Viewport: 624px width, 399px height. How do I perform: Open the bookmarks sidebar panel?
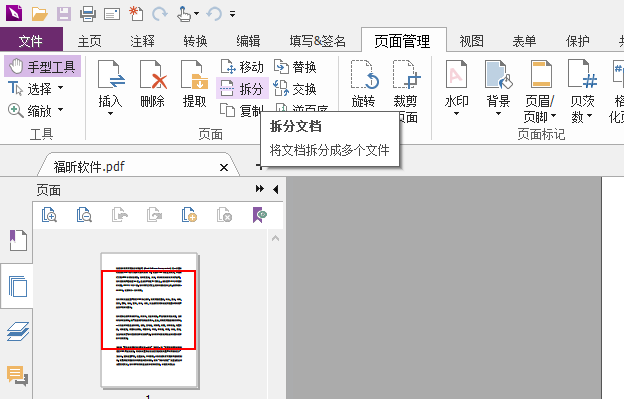pyautogui.click(x=18, y=240)
